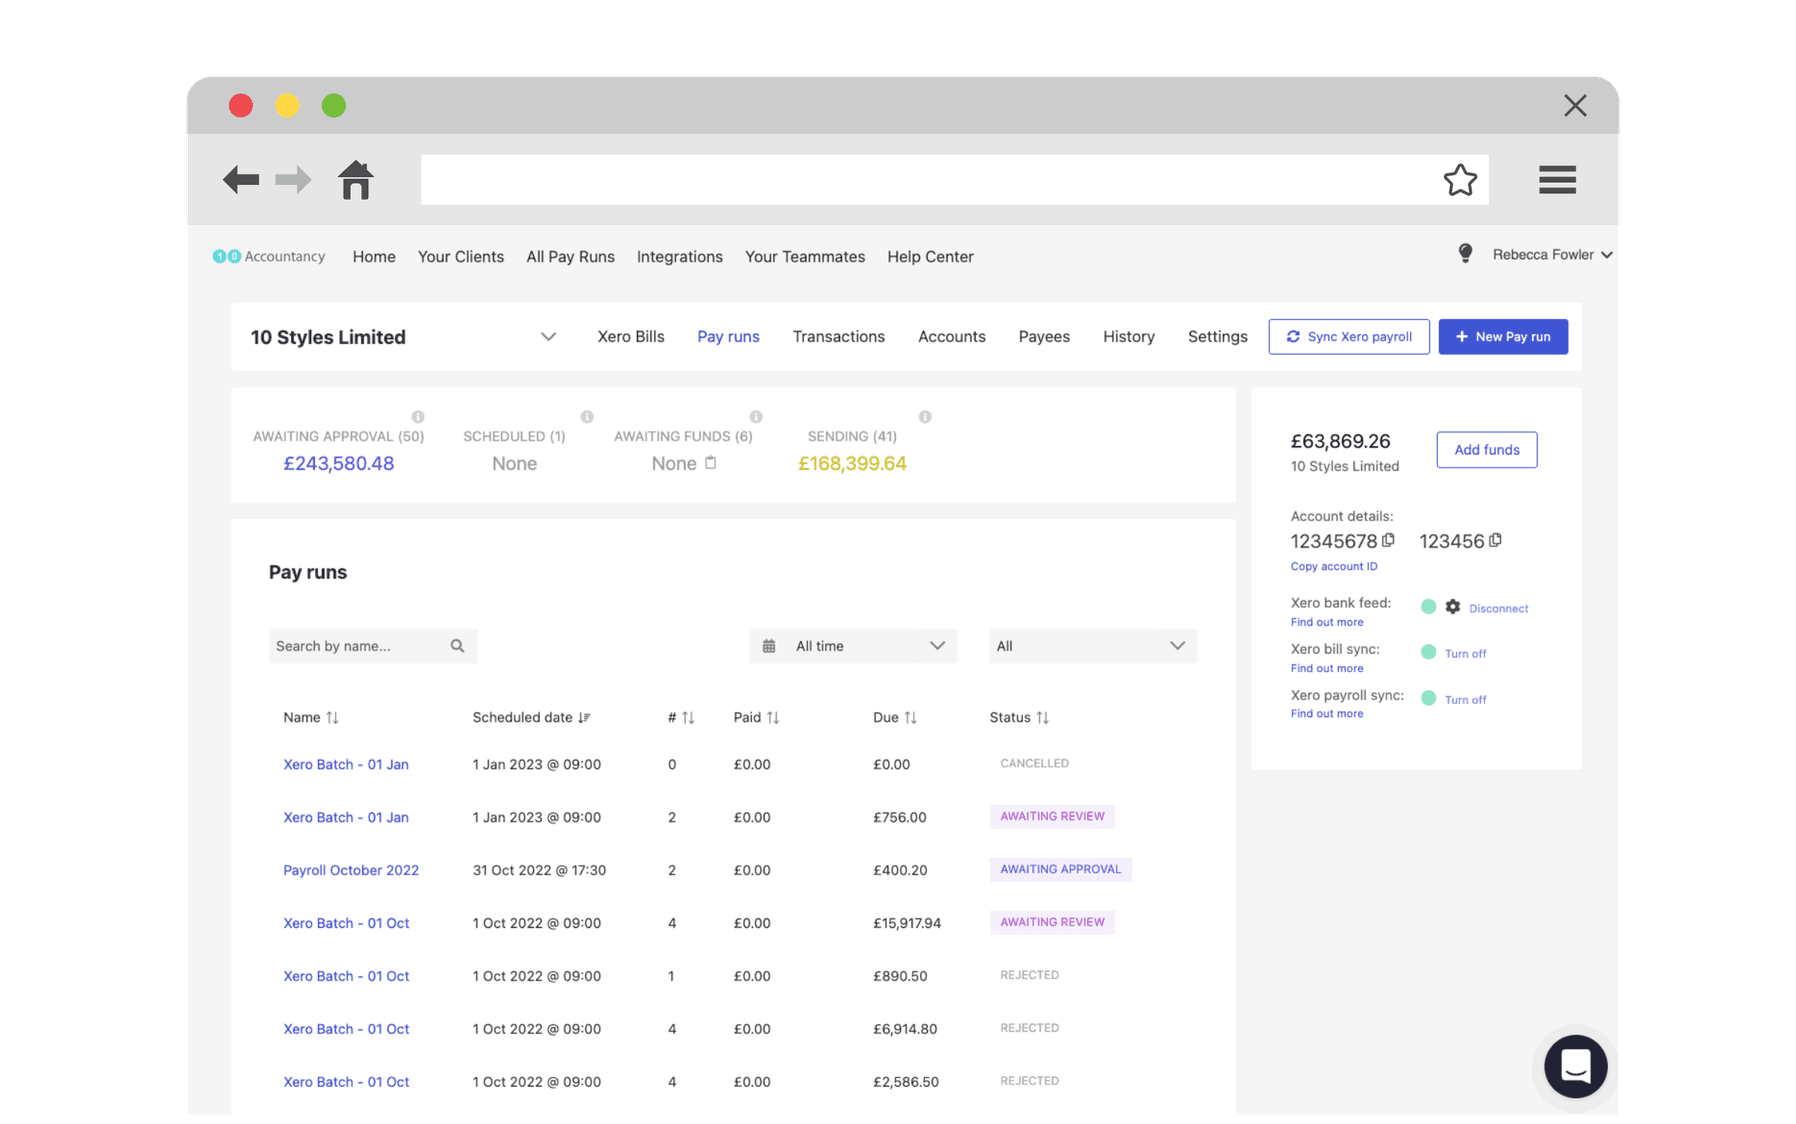Screen dimensions: 1796x1124
Task: Create a New Pay run
Action: 1503,337
